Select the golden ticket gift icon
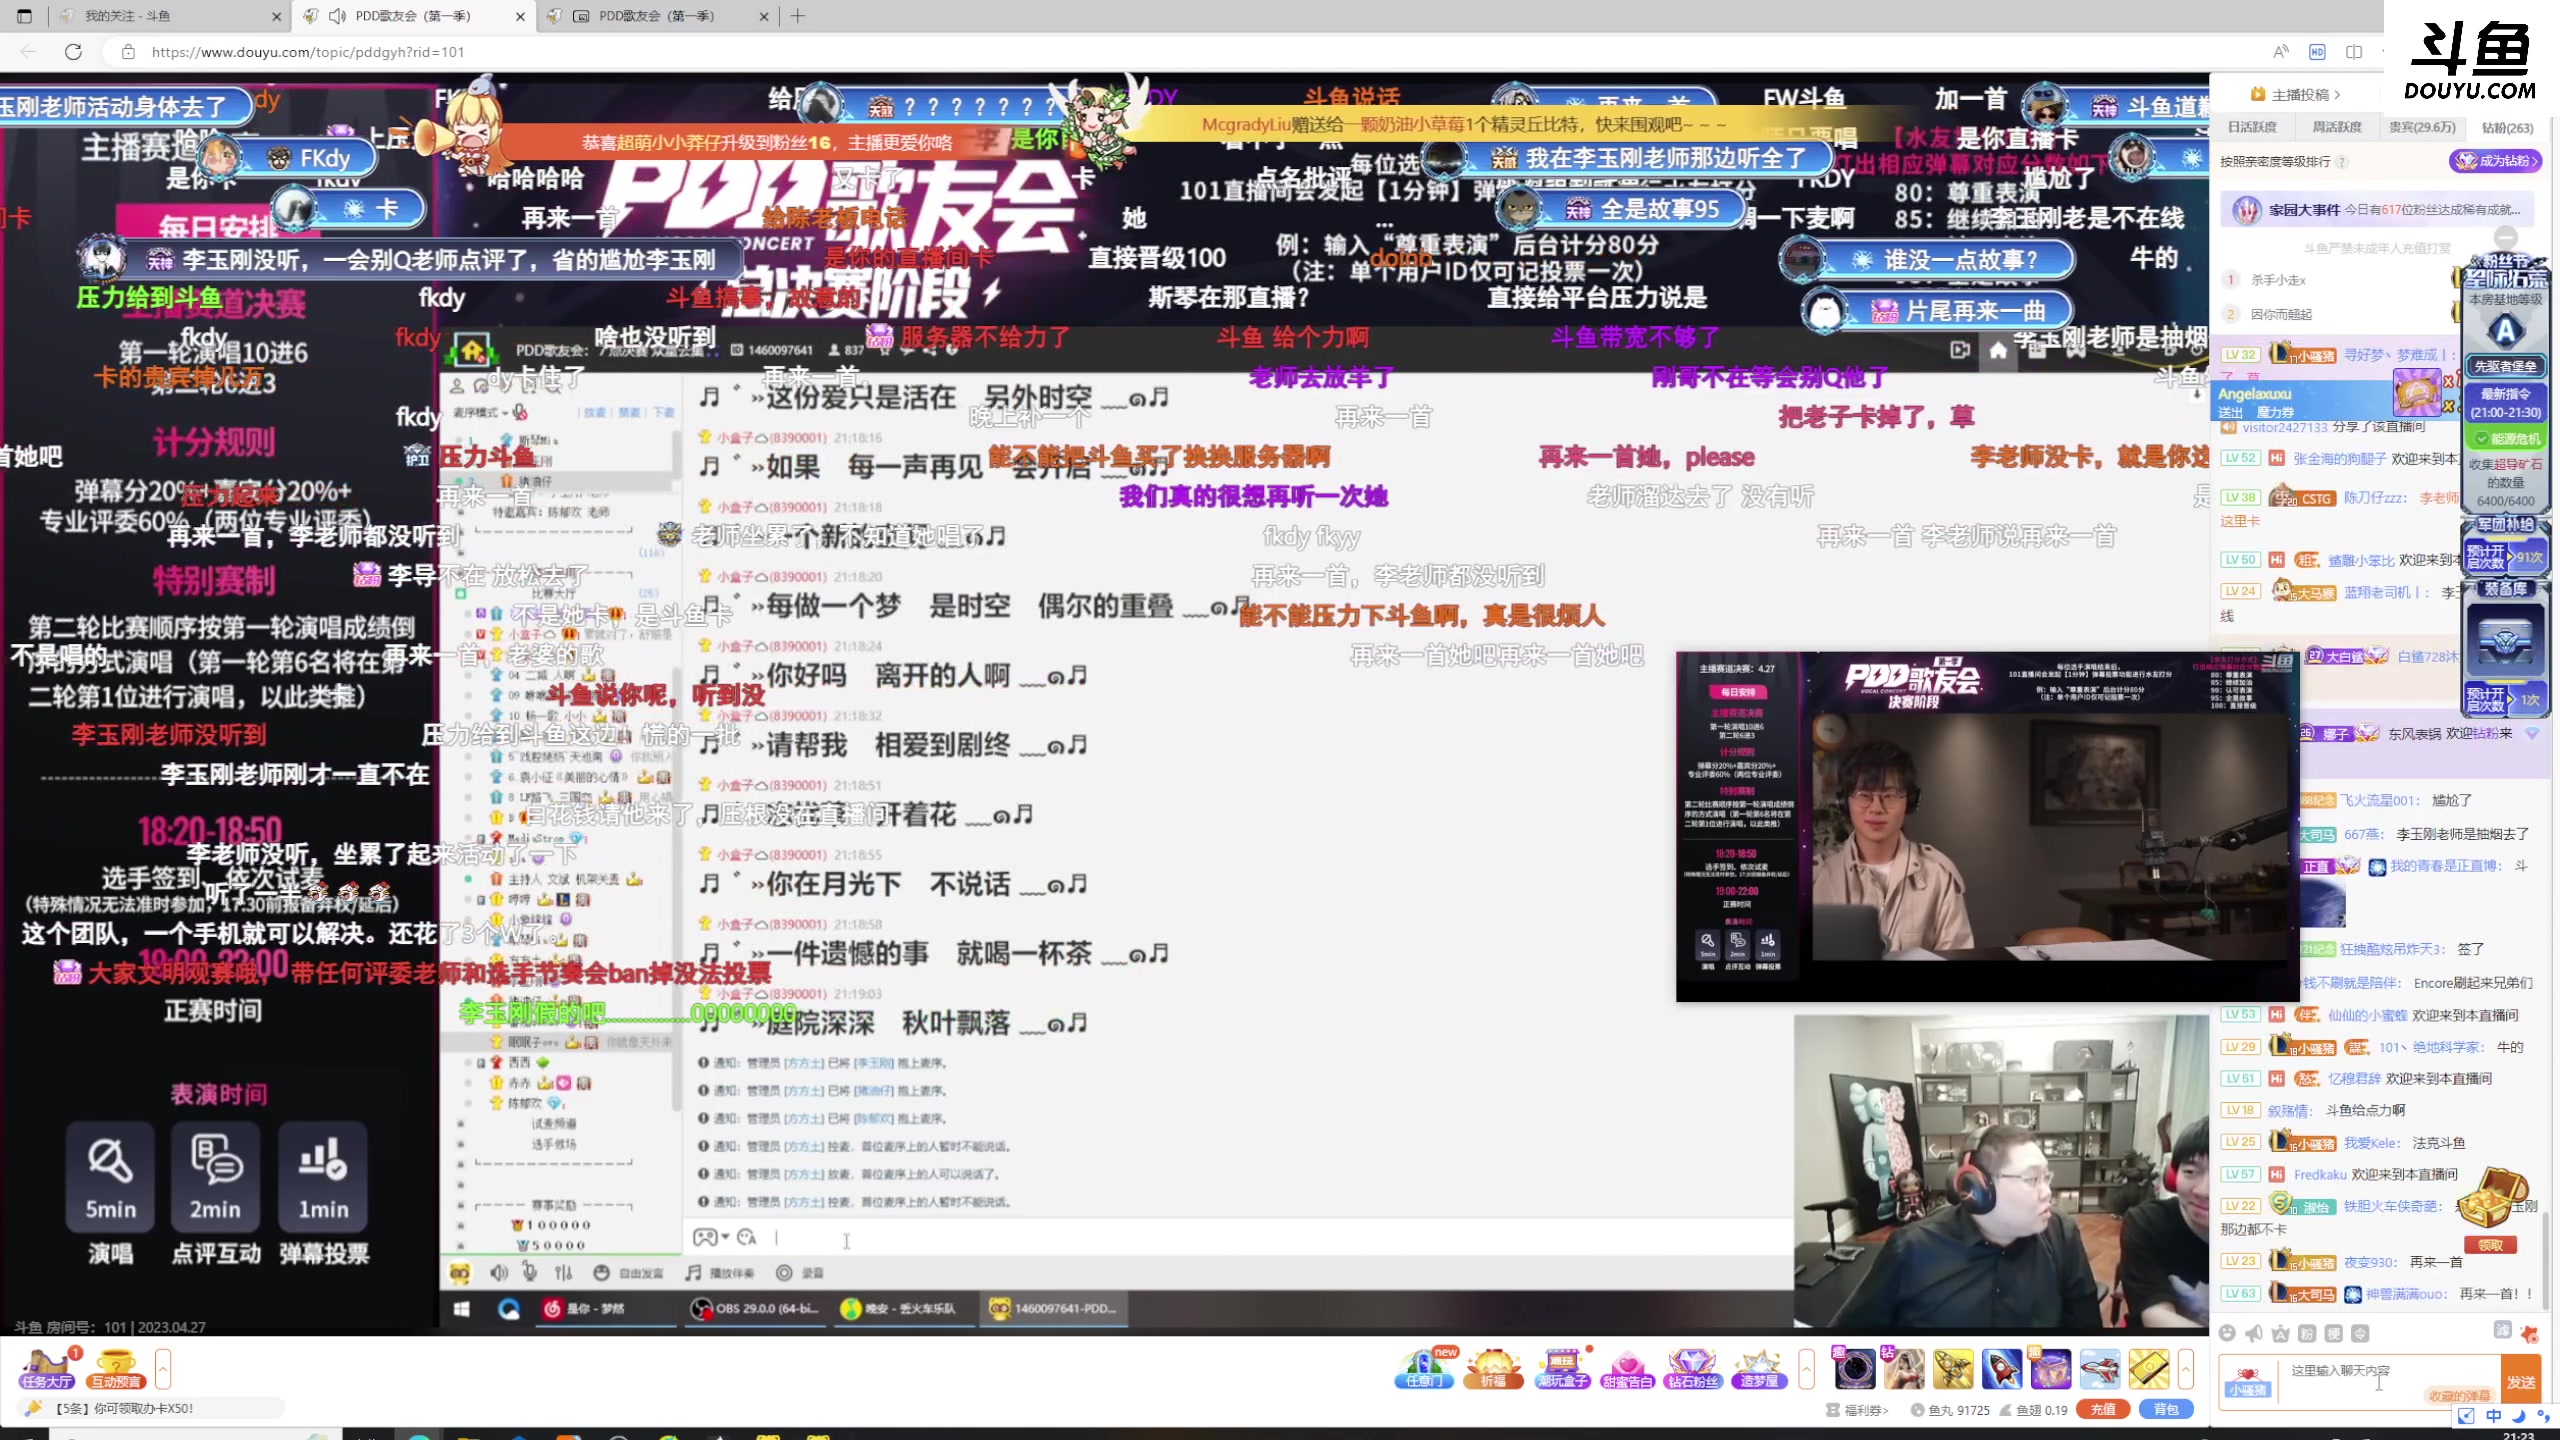This screenshot has height=1440, width=2560. 2148,1368
